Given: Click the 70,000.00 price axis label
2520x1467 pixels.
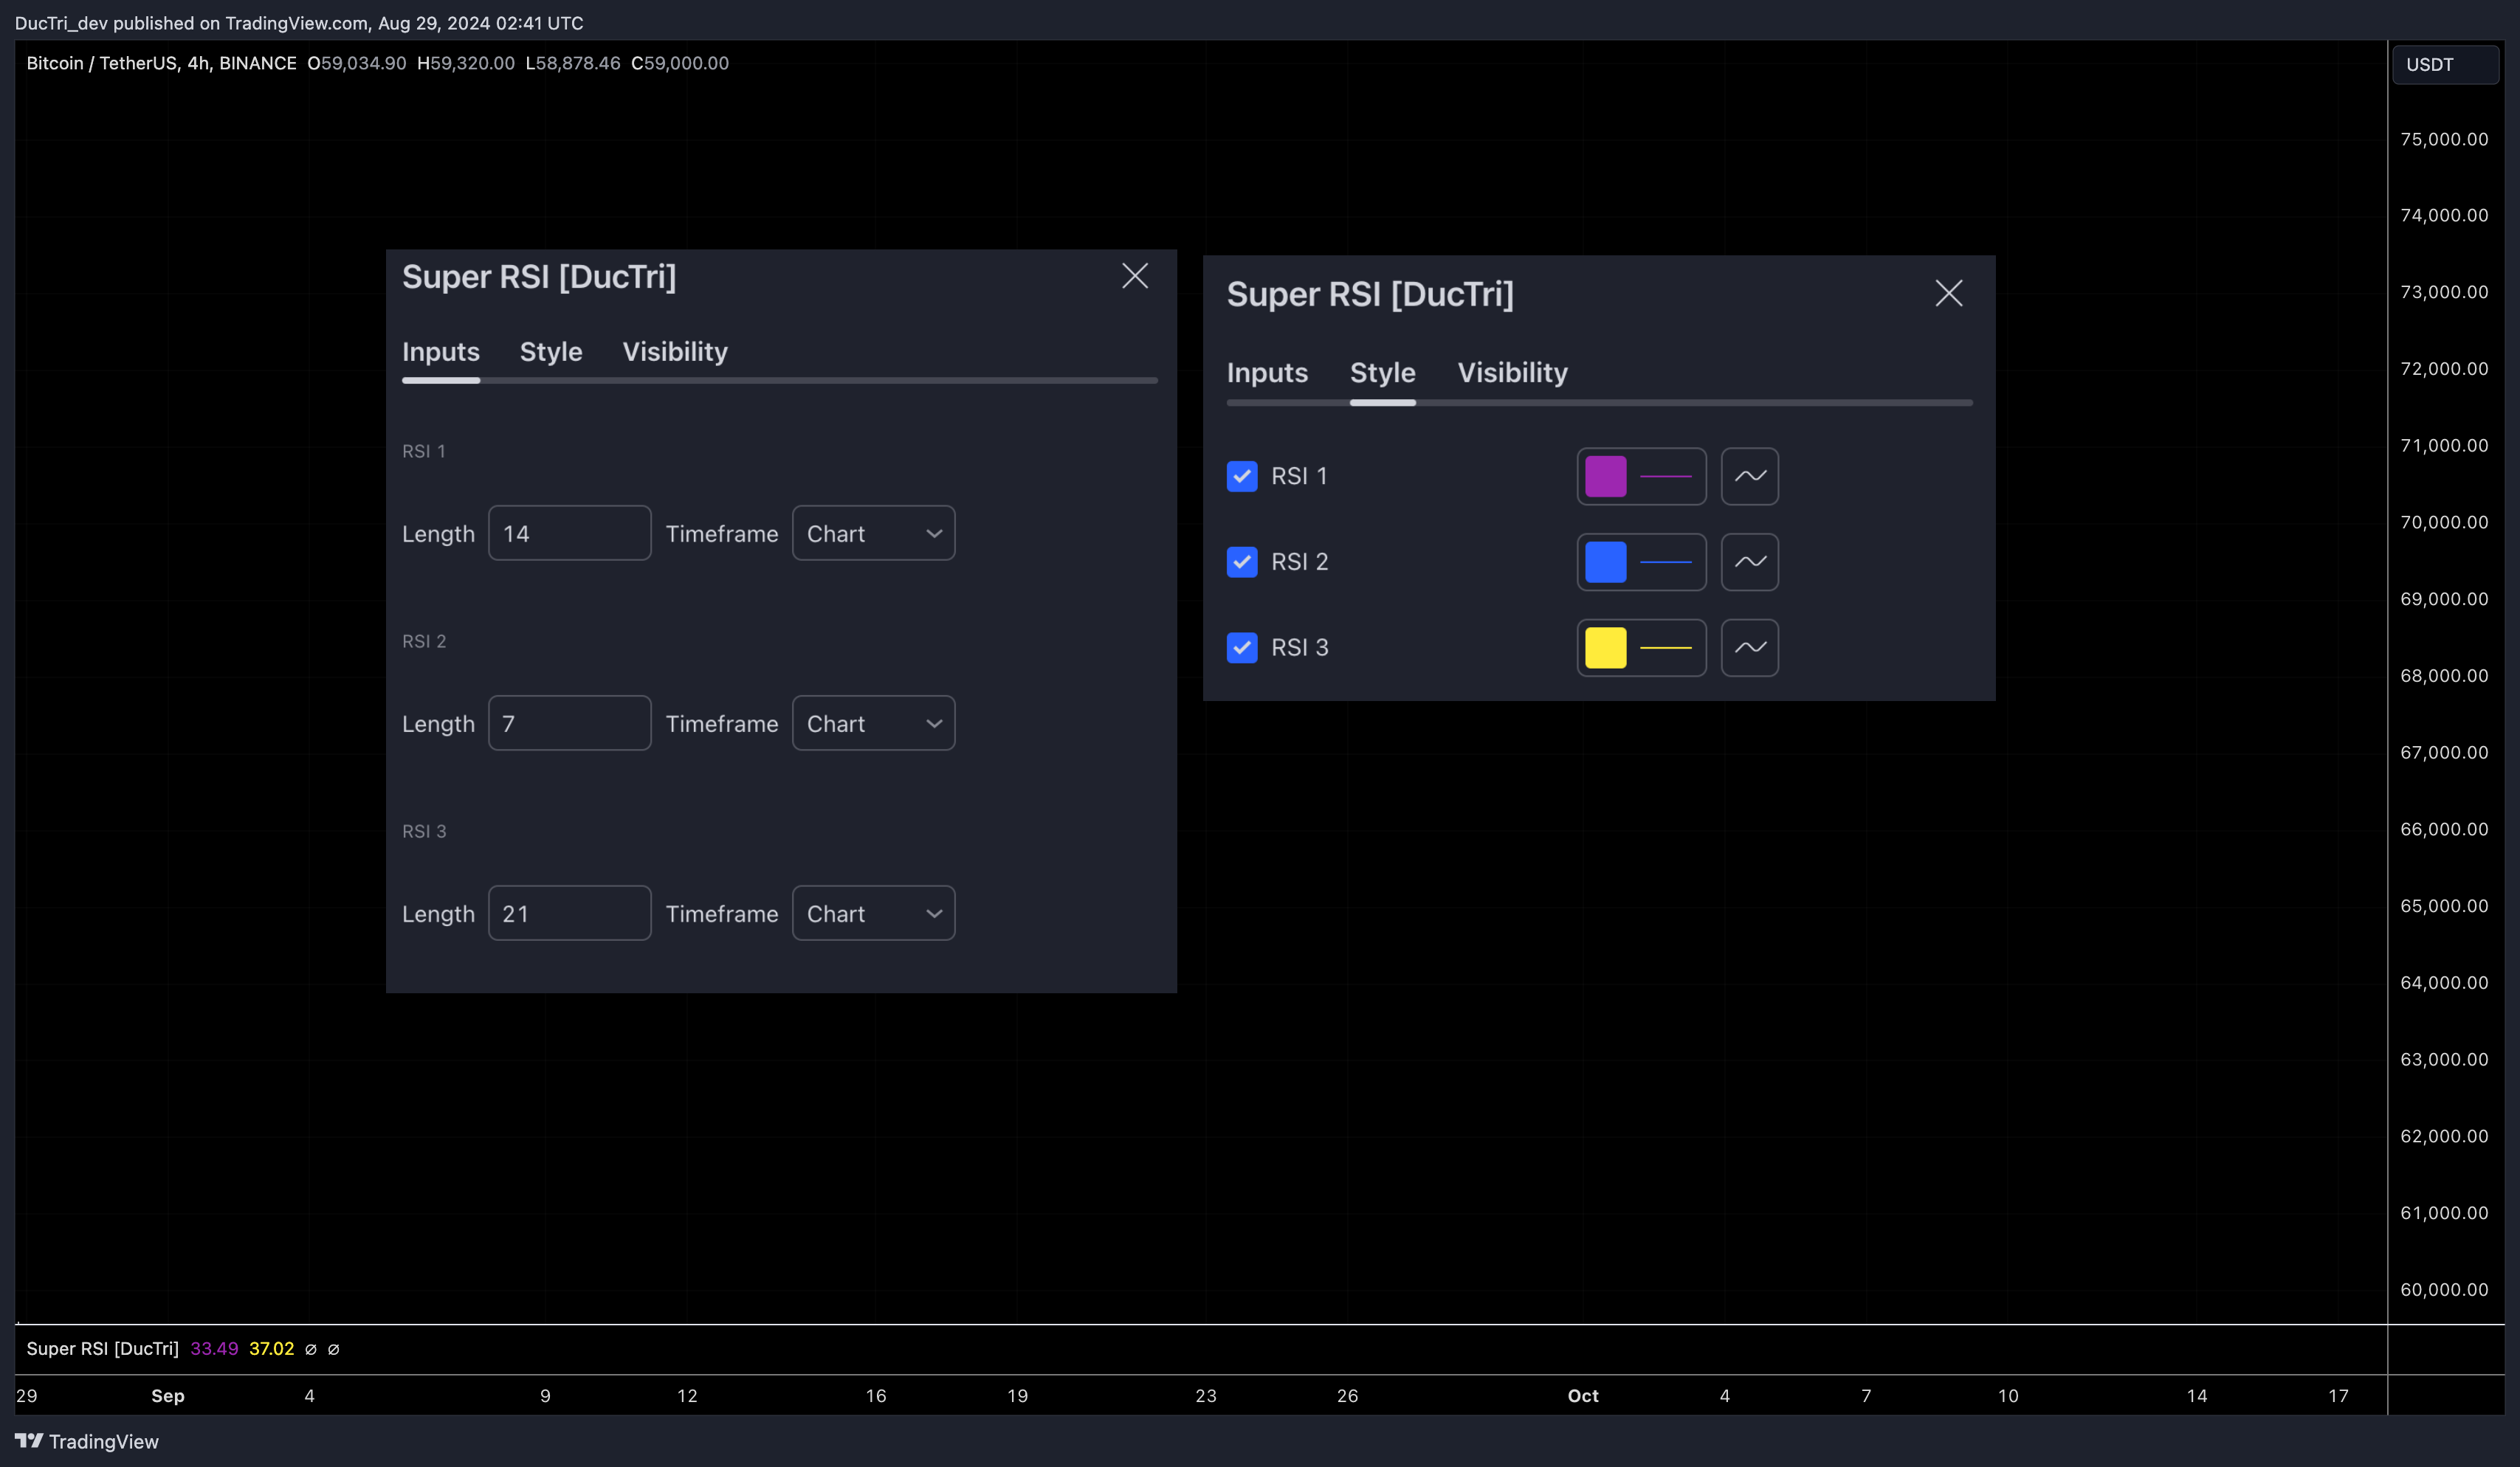Looking at the screenshot, I should tap(2444, 522).
